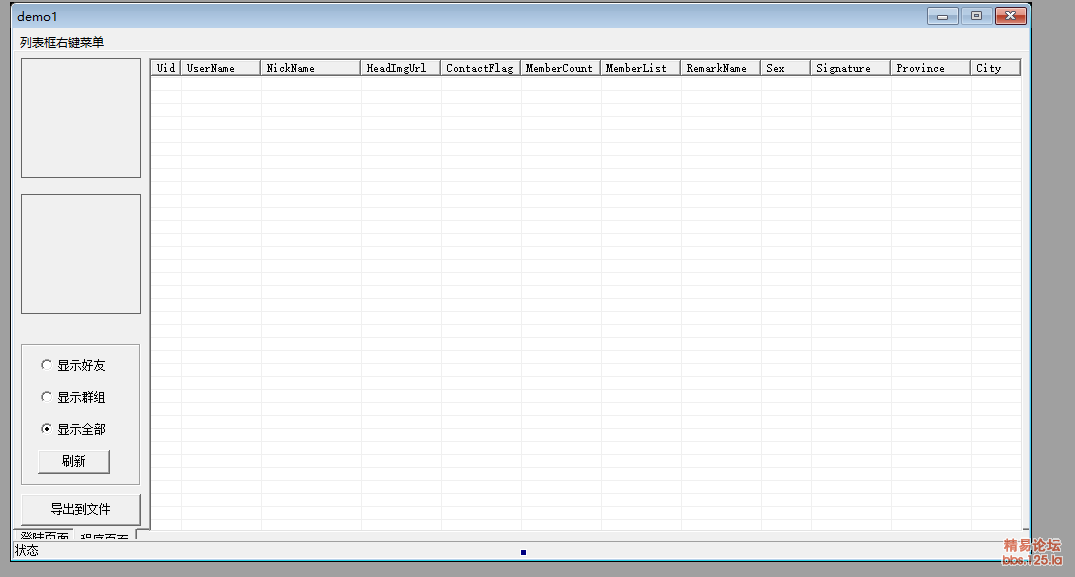The width and height of the screenshot is (1075, 577).
Task: Click the UserName column header
Action: click(220, 68)
